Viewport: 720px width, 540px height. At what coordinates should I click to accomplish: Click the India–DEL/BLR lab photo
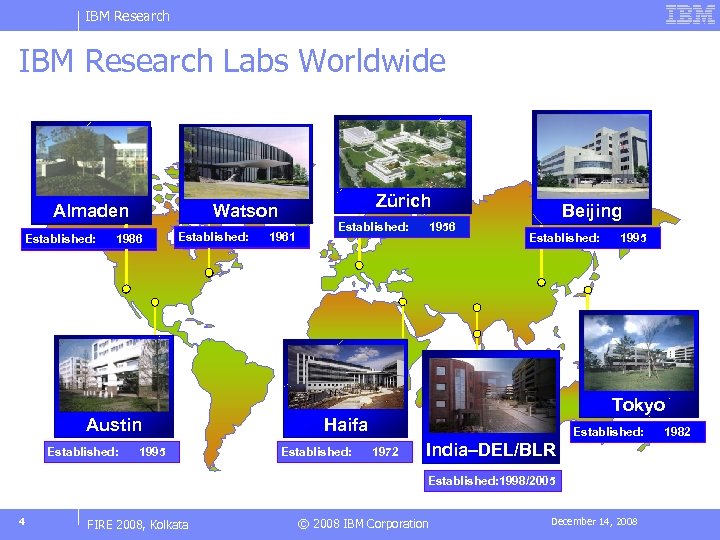492,395
